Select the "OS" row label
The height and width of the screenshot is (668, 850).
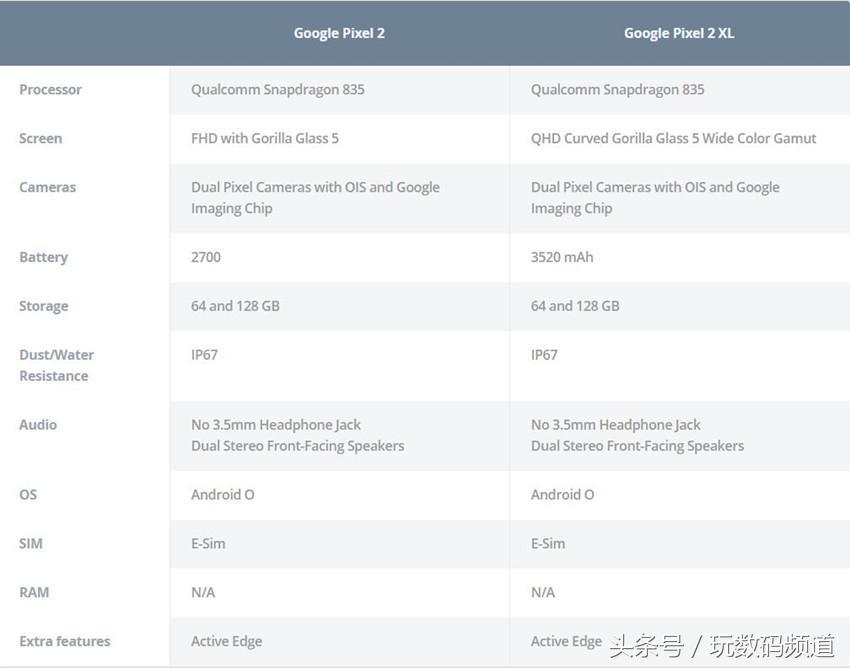(28, 495)
